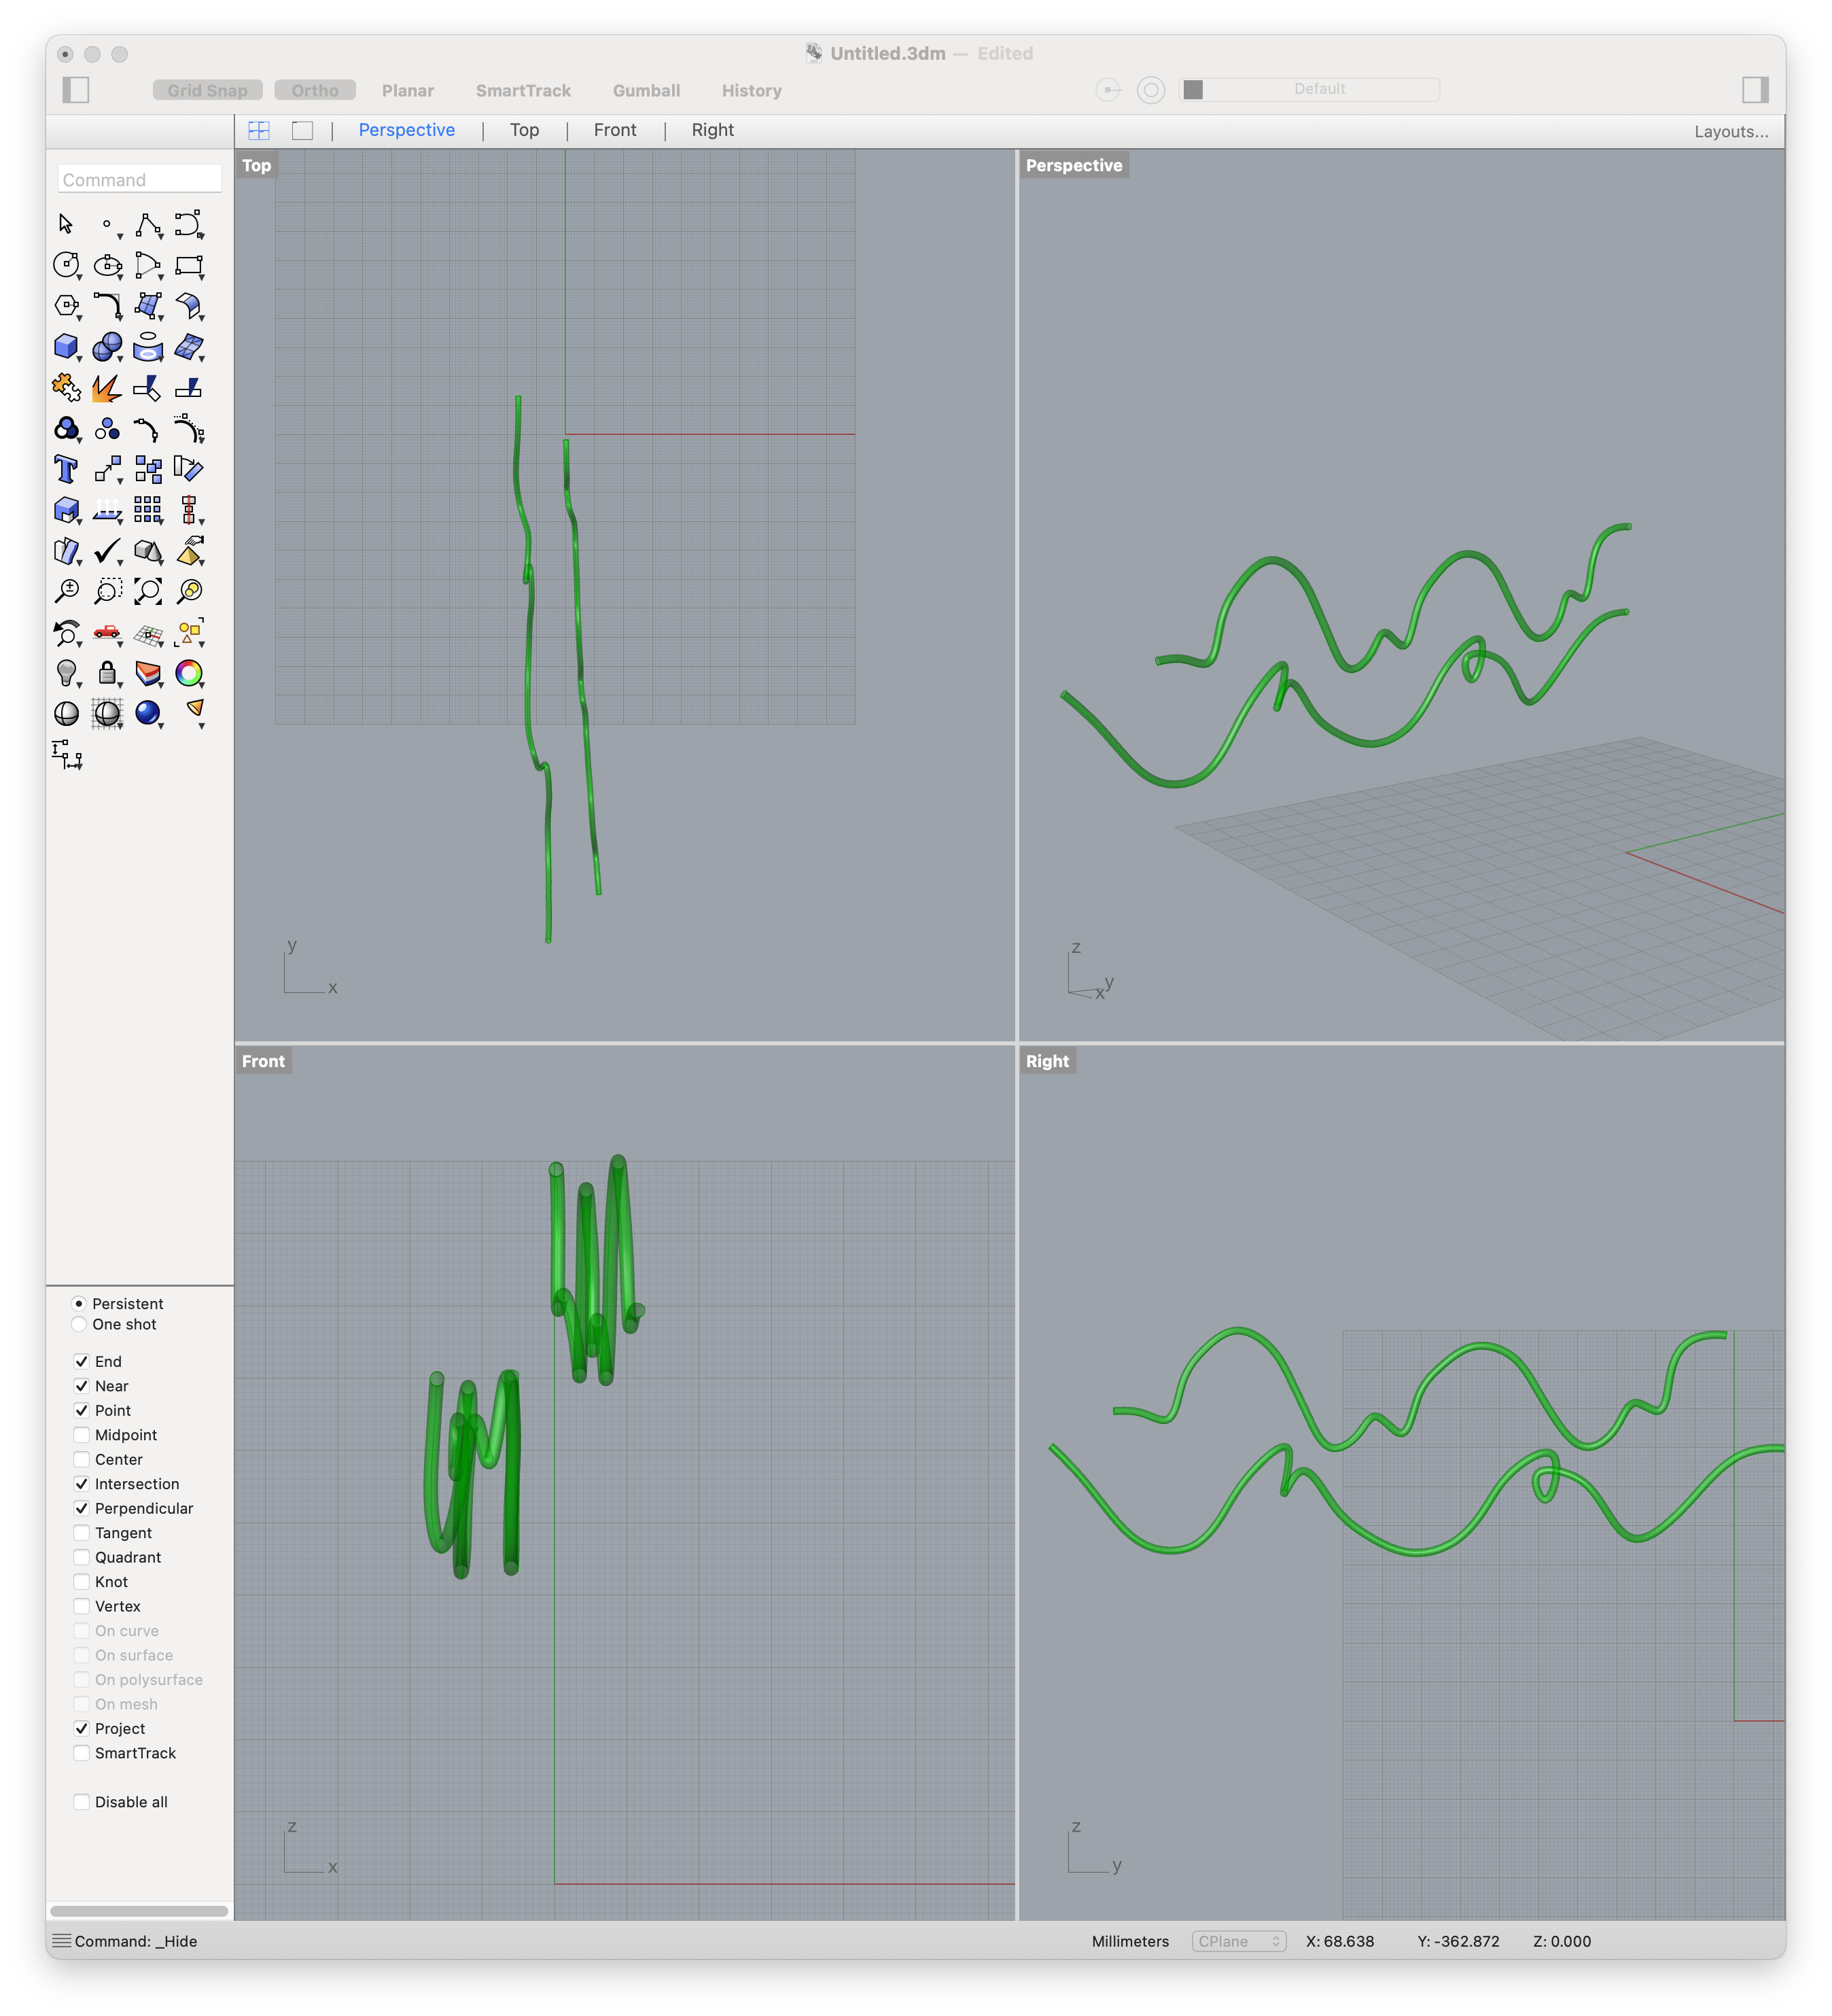Viewport: 1832px width, 2016px height.
Task: Switch to the Top viewport tab
Action: click(x=524, y=130)
